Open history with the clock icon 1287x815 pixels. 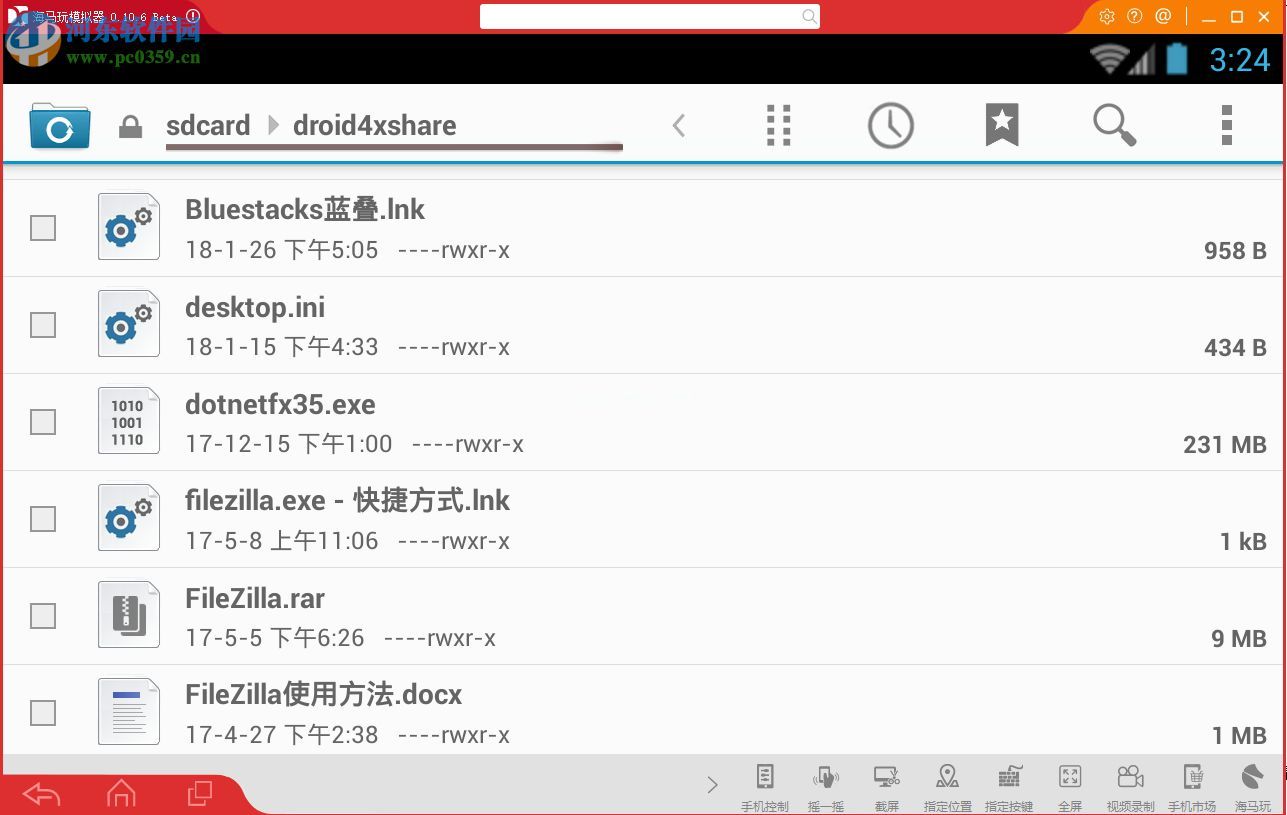[x=890, y=126]
